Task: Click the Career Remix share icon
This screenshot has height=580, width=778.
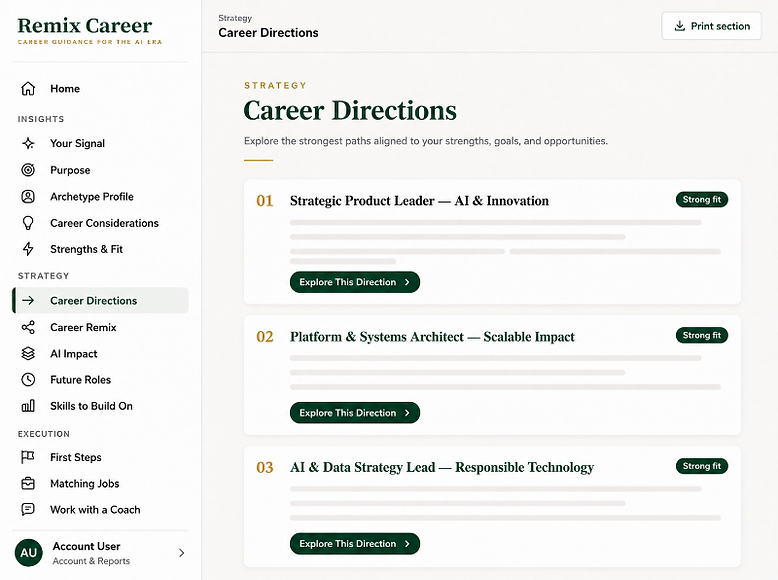Action: click(28, 327)
